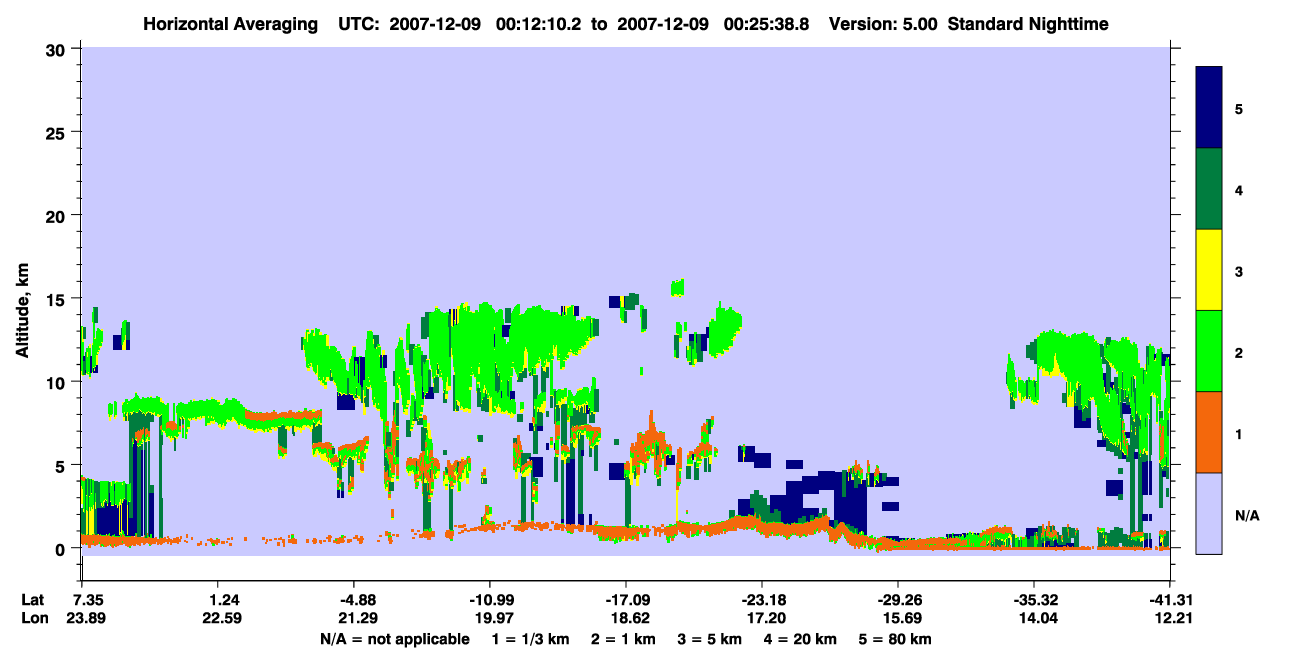Click the longitude value 17.20

pyautogui.click(x=765, y=618)
